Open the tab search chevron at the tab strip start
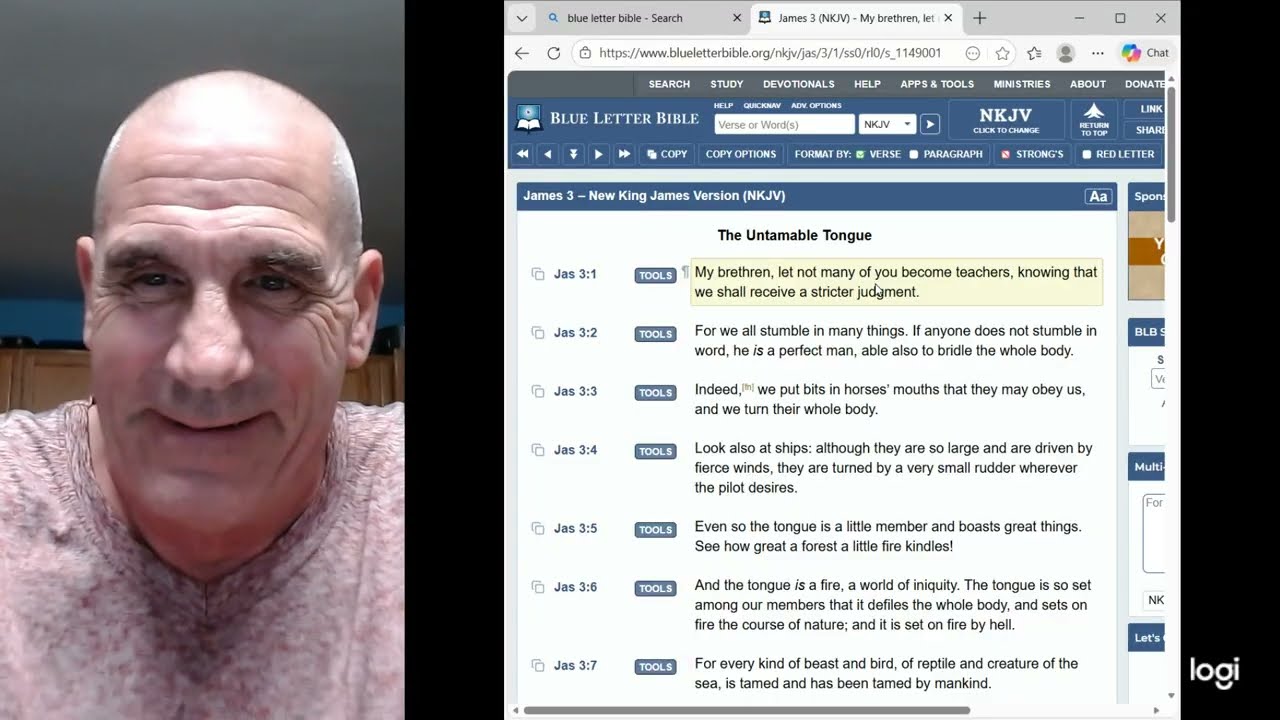Screen dimensions: 1280x720 [x=521, y=18]
